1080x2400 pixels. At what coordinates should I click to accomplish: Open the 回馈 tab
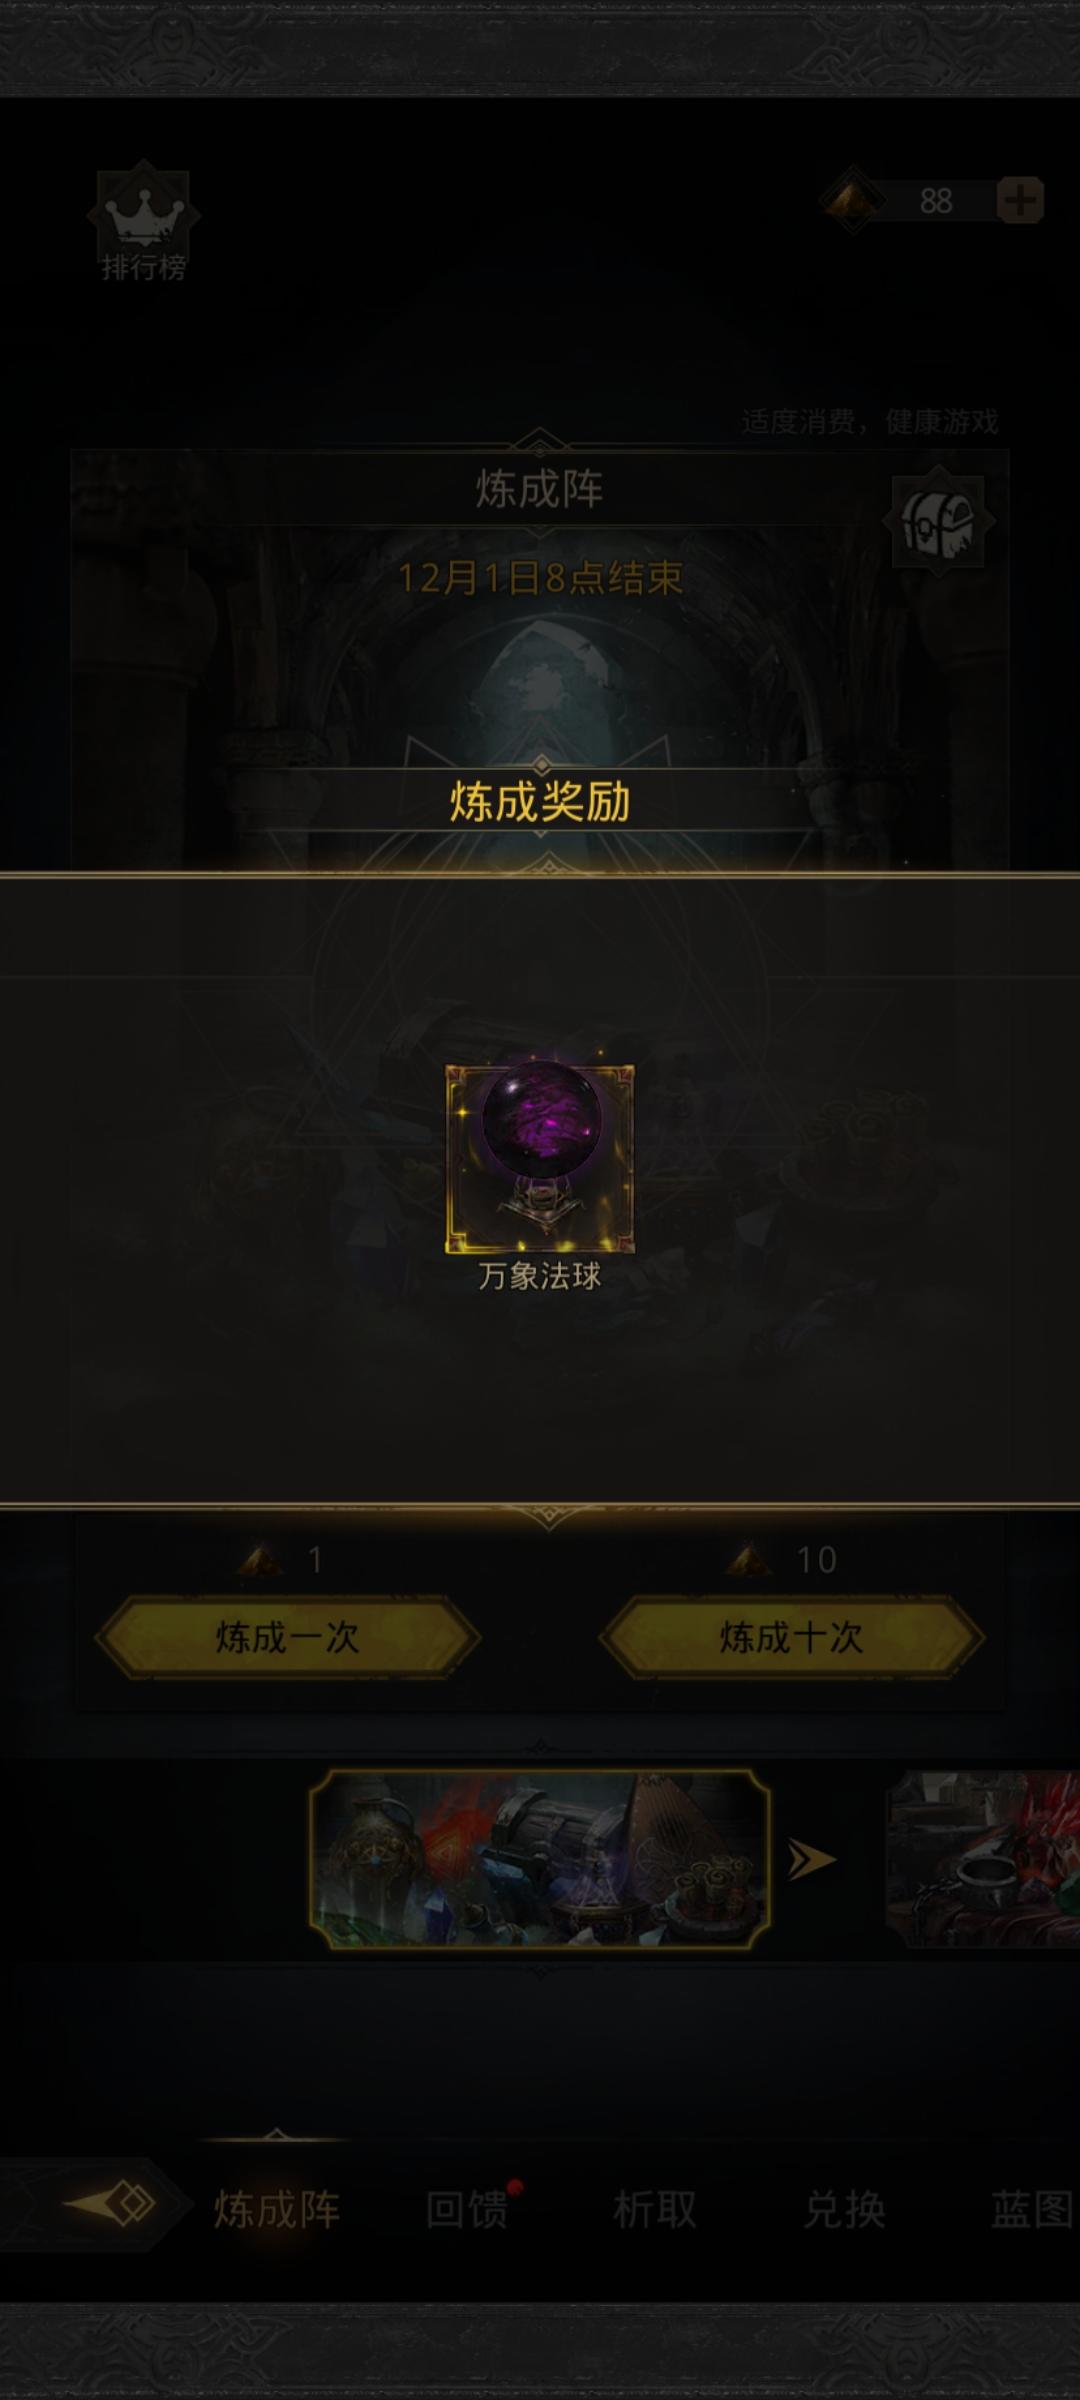pos(467,2209)
